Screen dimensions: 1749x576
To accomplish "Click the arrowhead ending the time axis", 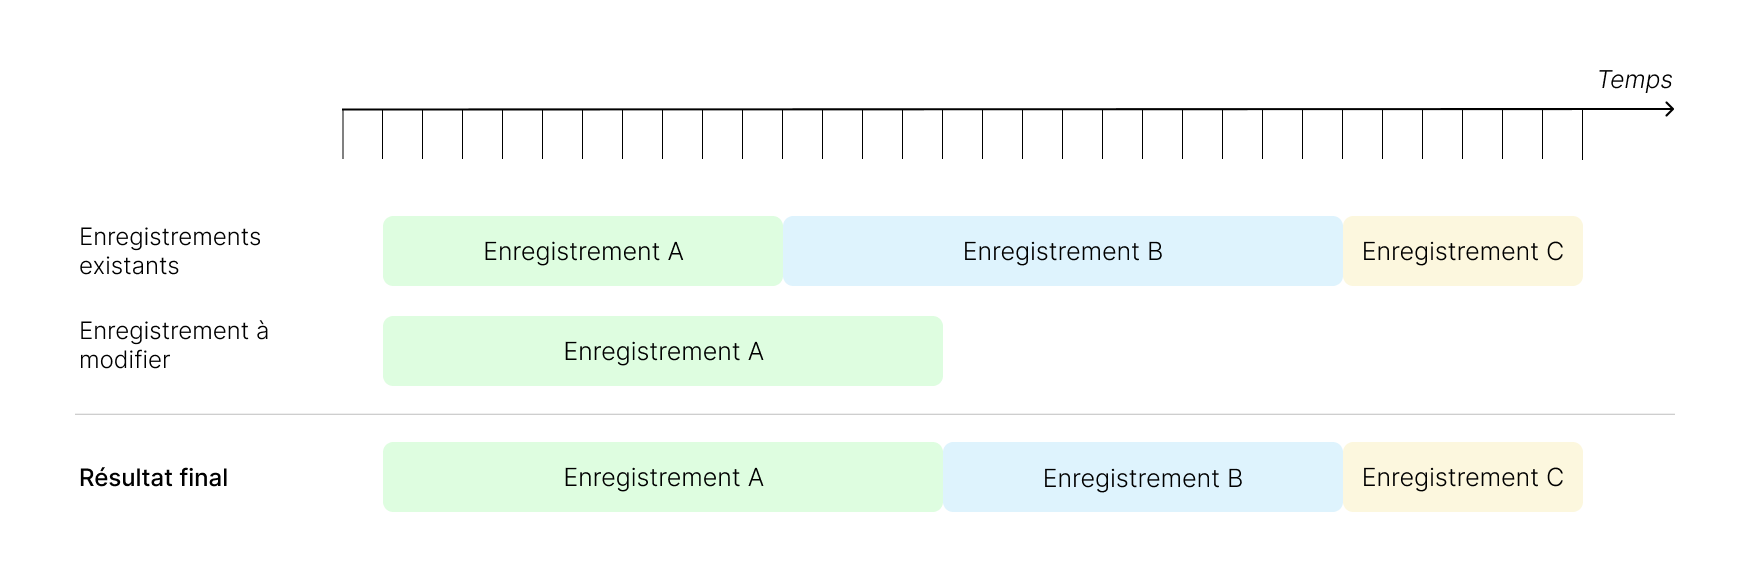I will tap(1669, 109).
